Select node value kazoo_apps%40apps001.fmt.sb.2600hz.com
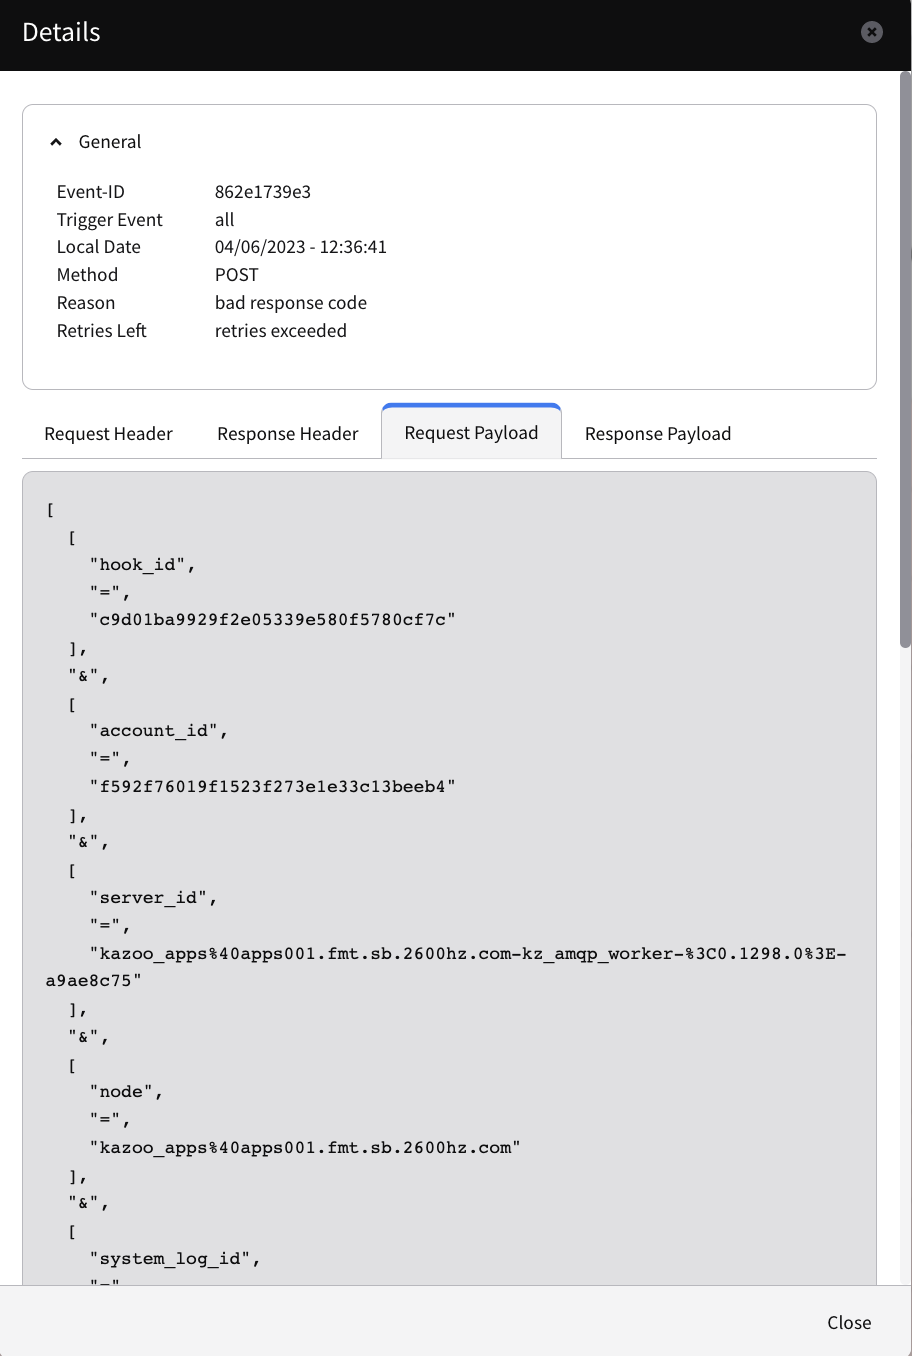912x1356 pixels. (306, 1148)
